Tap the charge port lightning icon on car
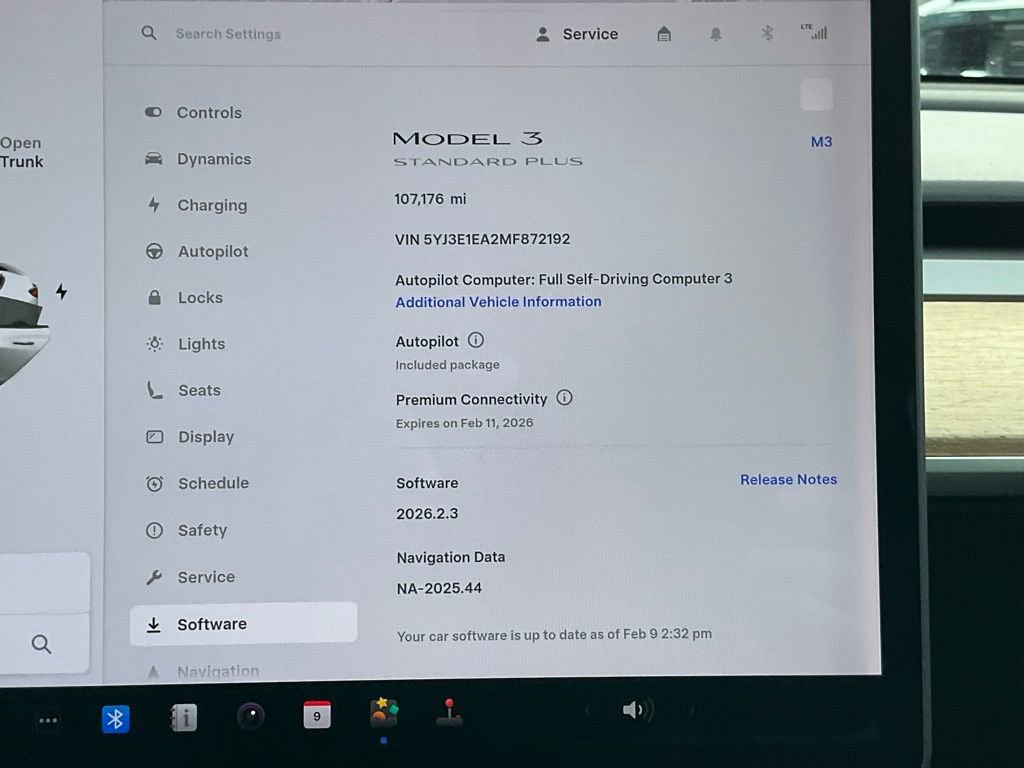Screen dimensions: 1024x768 coord(61,291)
